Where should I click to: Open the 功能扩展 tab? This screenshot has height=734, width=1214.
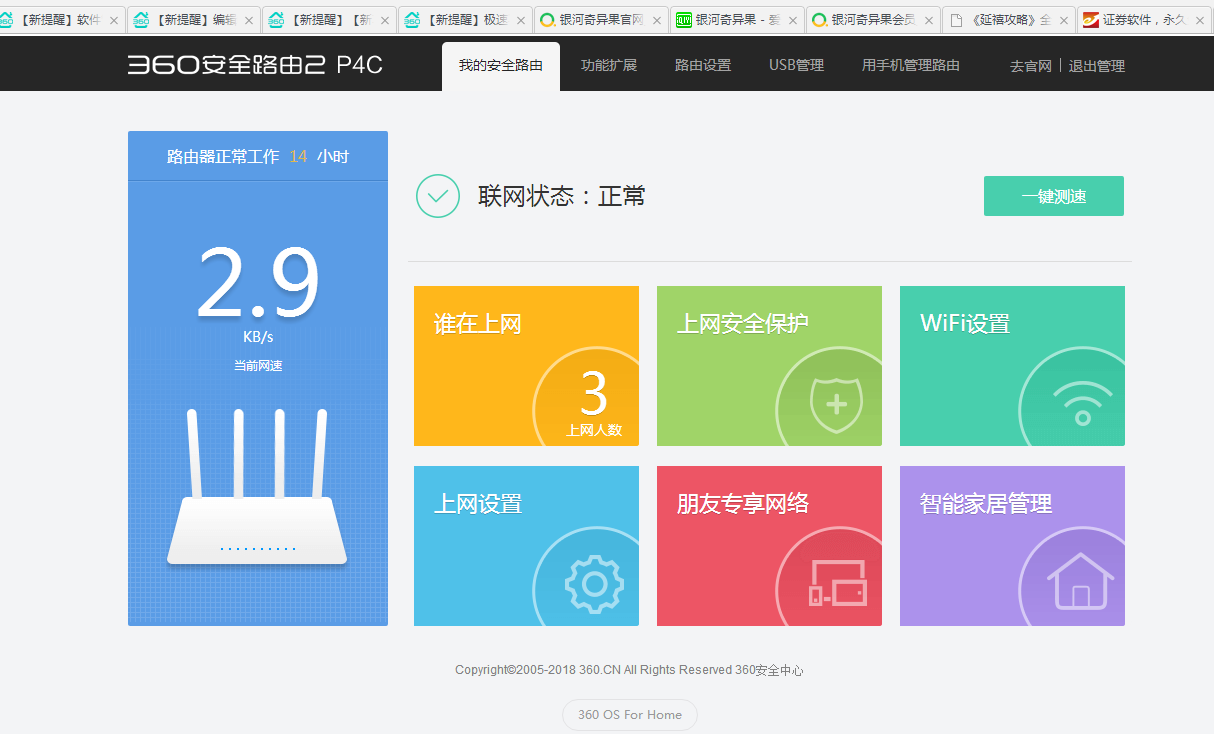pyautogui.click(x=609, y=66)
